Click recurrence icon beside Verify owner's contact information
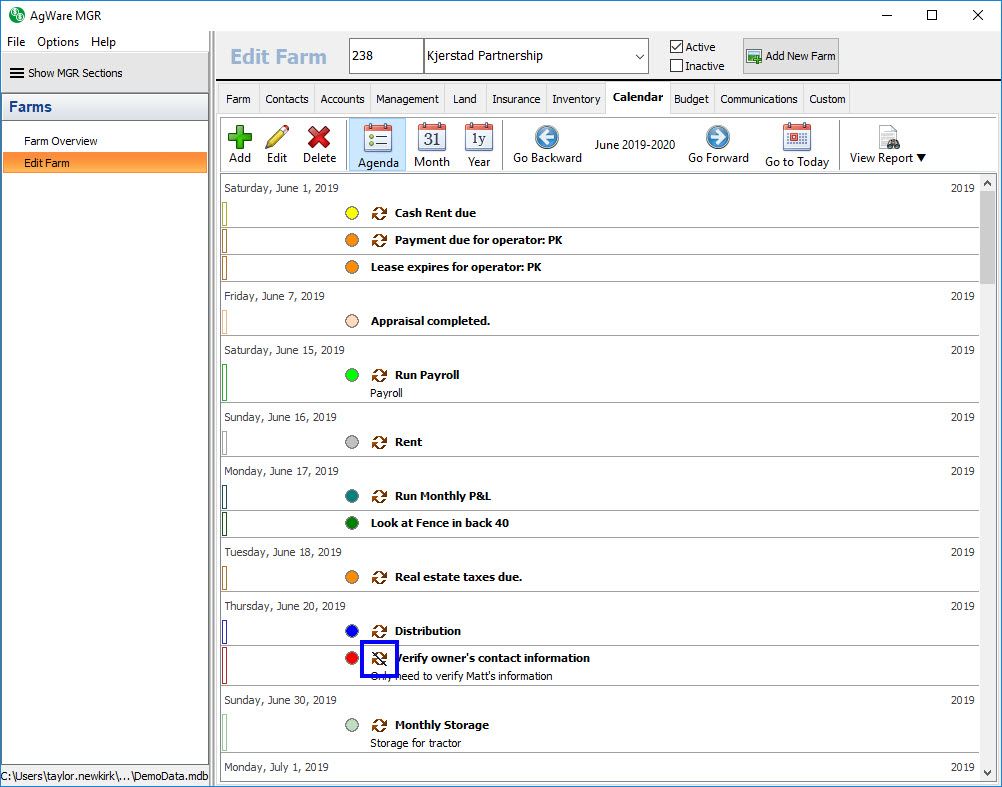This screenshot has height=787, width=1002. (x=379, y=659)
